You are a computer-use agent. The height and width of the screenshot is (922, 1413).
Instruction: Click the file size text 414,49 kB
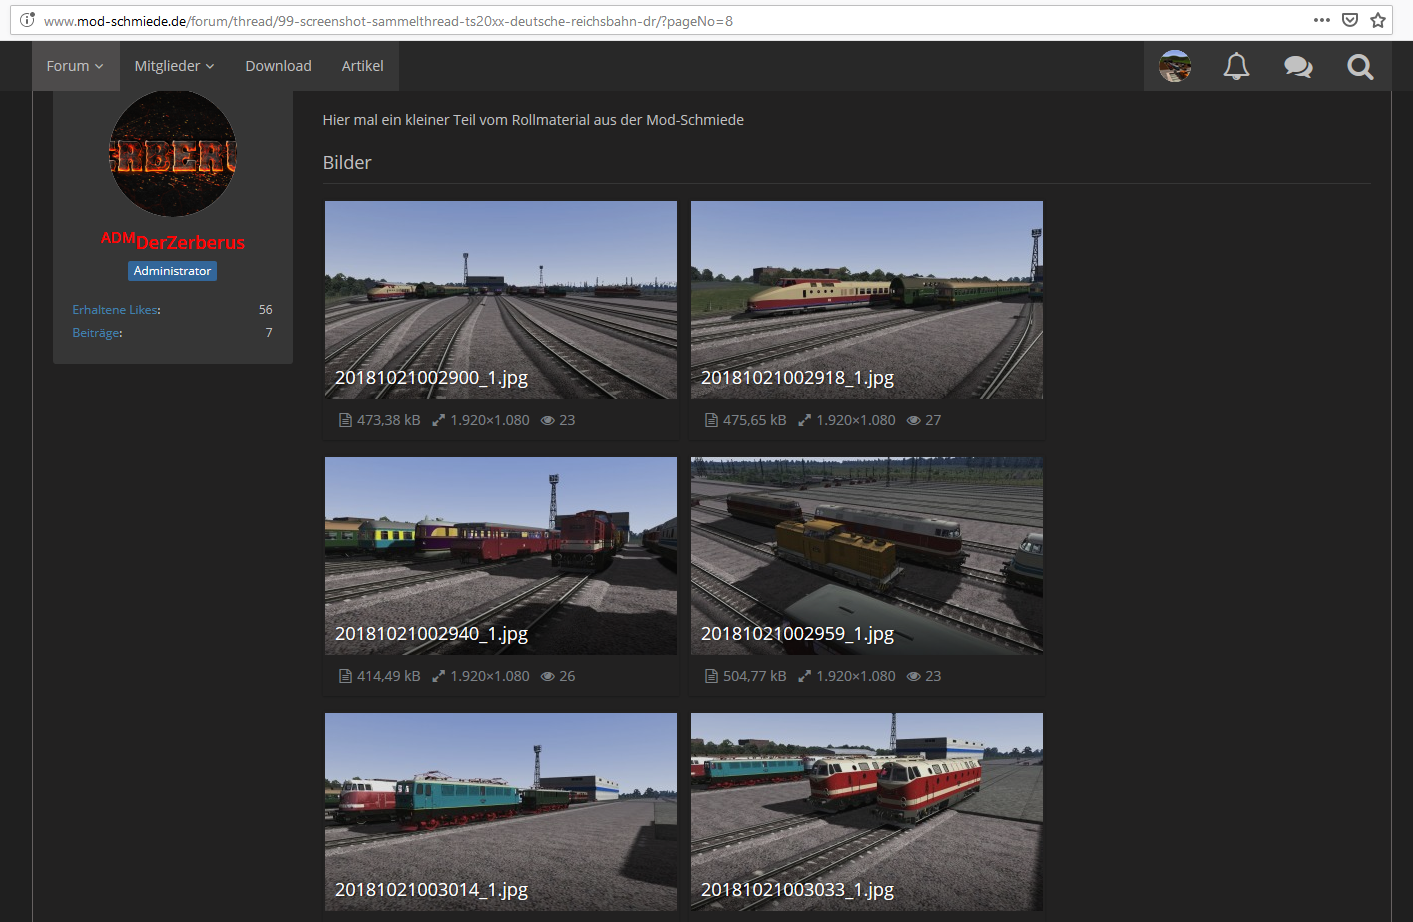(x=388, y=676)
